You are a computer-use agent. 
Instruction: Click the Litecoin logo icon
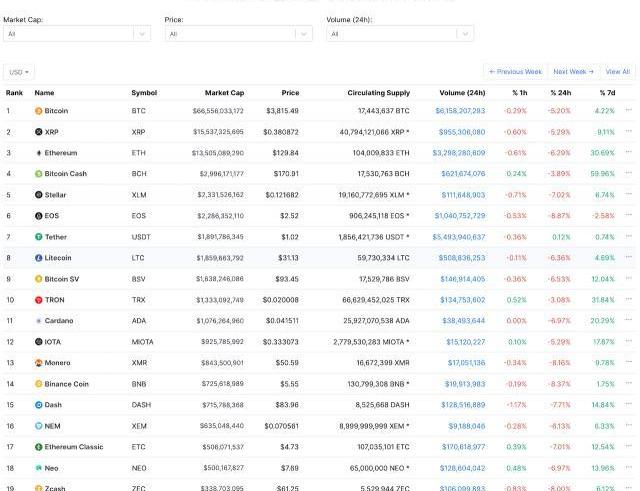click(38, 258)
